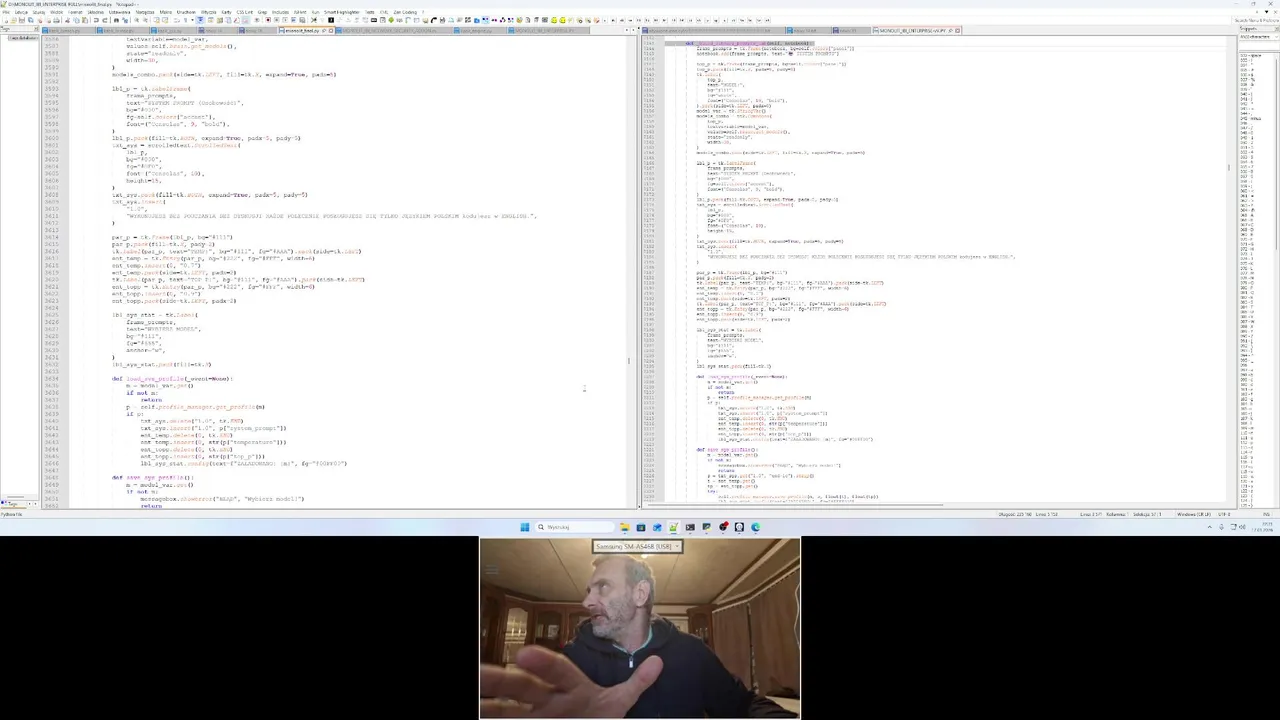The image size is (1280, 720).
Task: Click the Search Menu & Preferences field
Action: (x=1257, y=20)
